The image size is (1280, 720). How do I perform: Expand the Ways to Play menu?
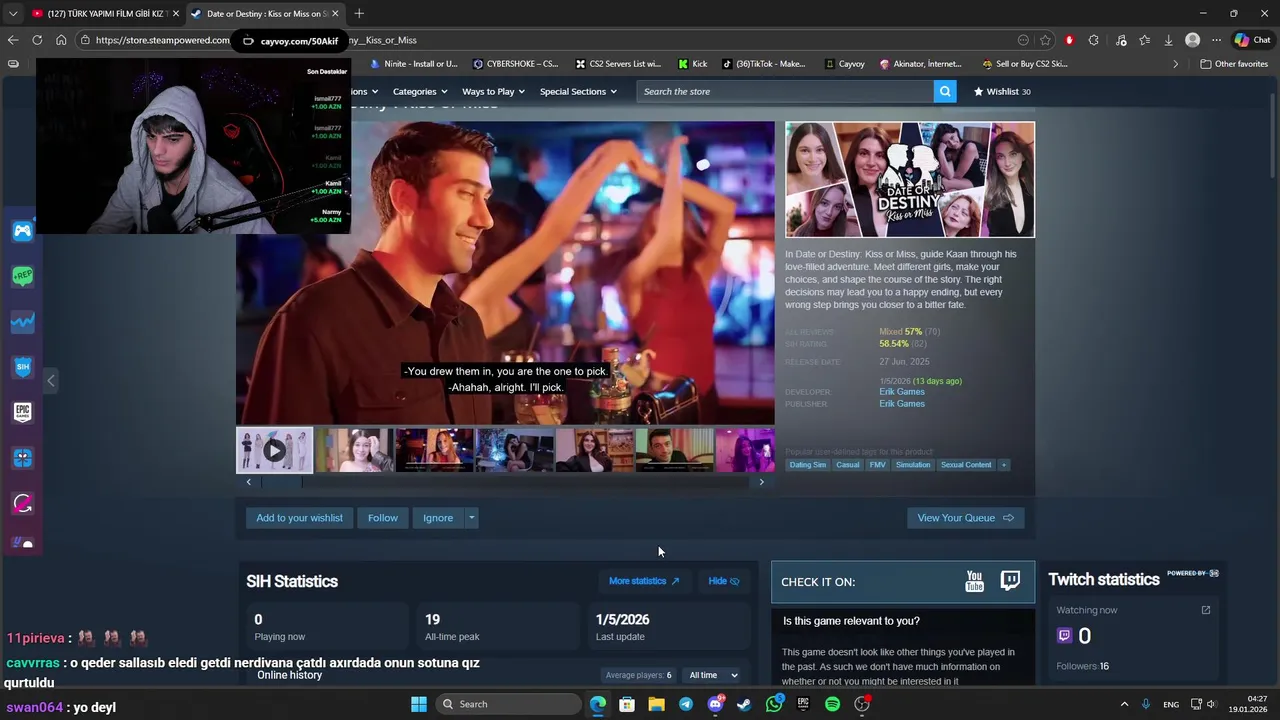(x=493, y=91)
